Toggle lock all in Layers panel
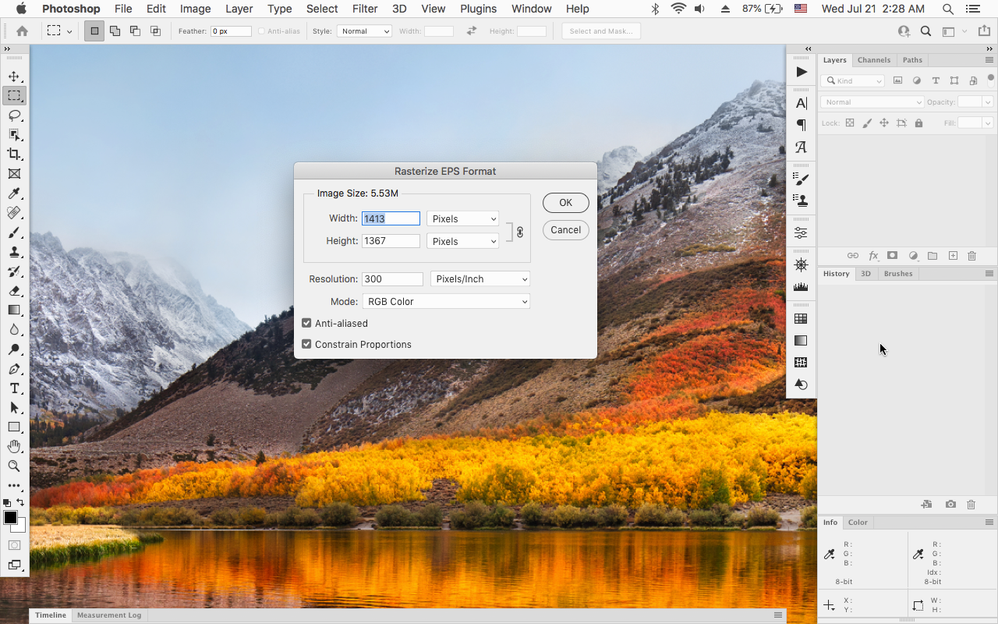The height and width of the screenshot is (624, 998). (919, 123)
